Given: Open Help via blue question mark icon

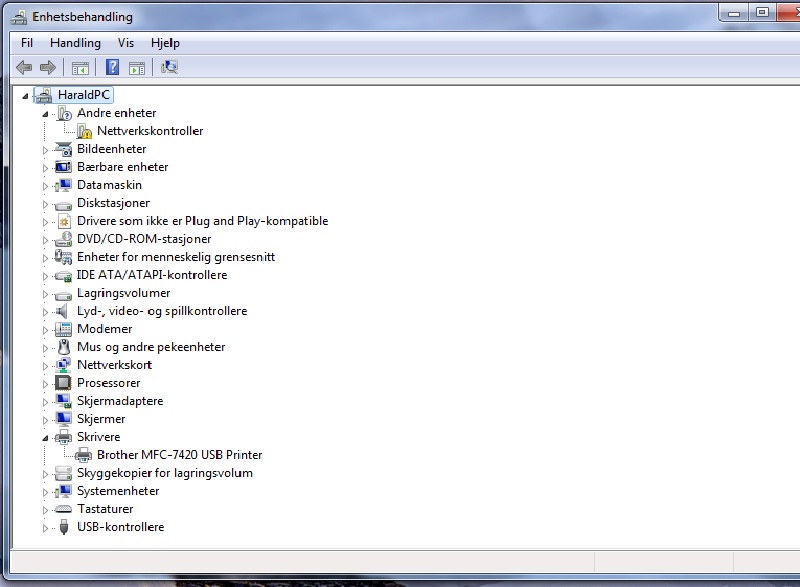Looking at the screenshot, I should [112, 67].
